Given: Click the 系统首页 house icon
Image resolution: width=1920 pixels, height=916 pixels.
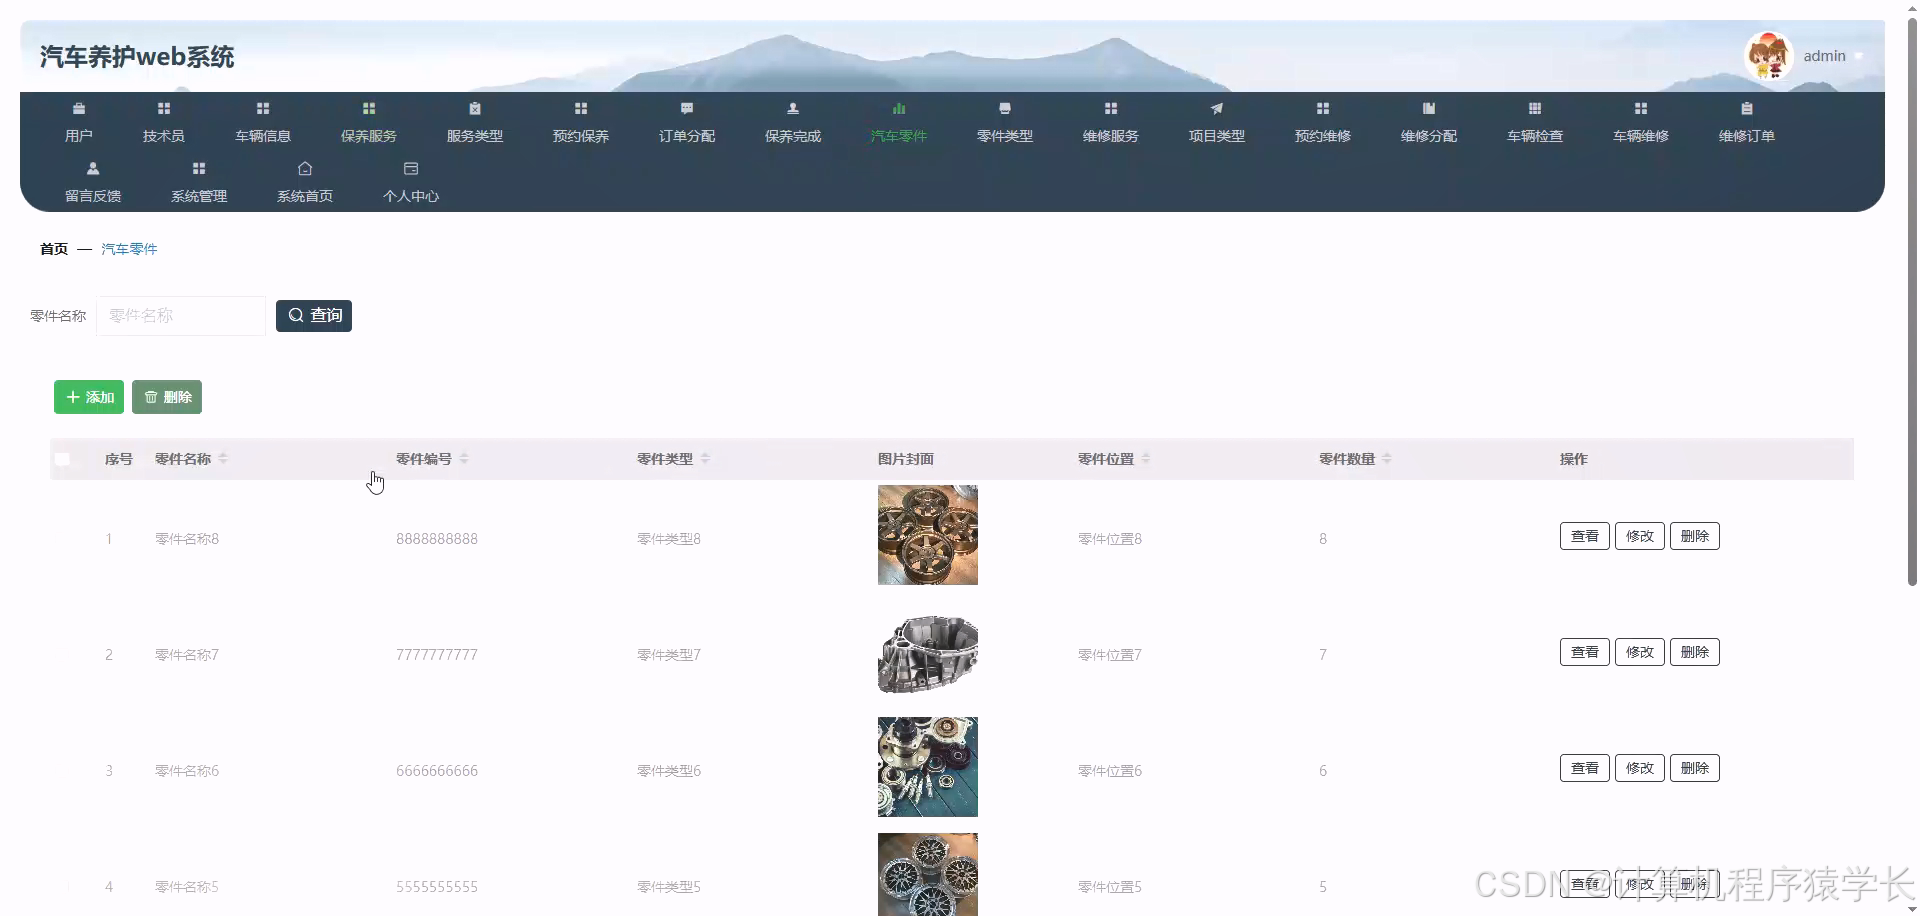Looking at the screenshot, I should click(x=305, y=168).
